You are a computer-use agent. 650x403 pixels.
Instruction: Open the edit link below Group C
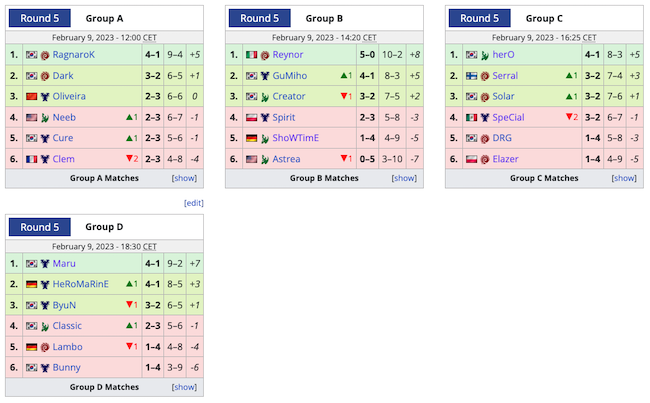[x=194, y=203]
